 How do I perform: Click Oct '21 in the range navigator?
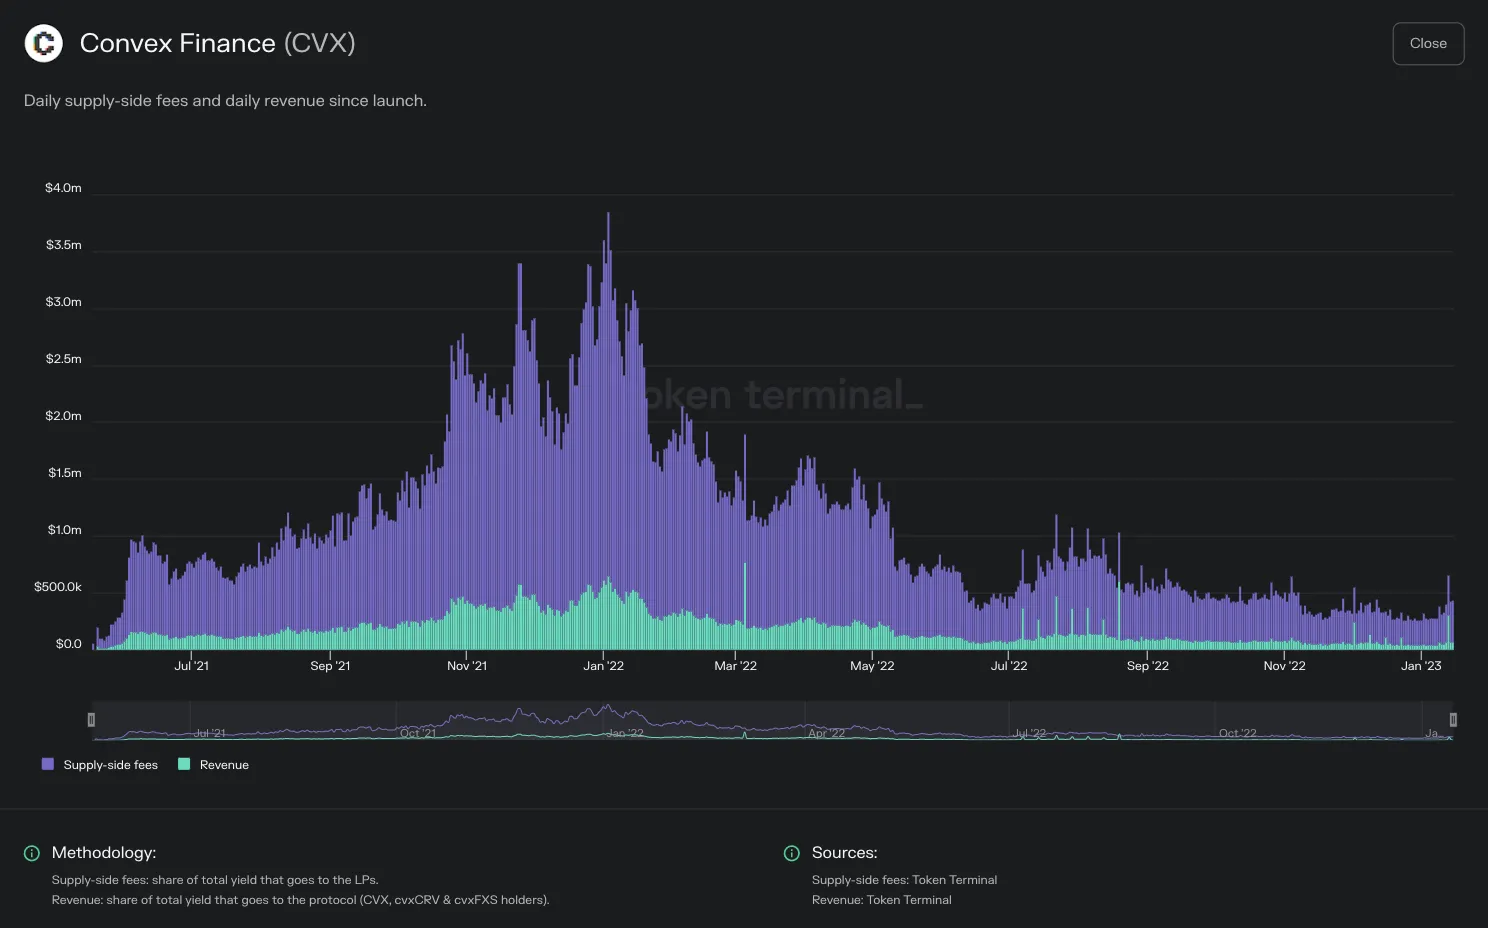click(x=418, y=733)
